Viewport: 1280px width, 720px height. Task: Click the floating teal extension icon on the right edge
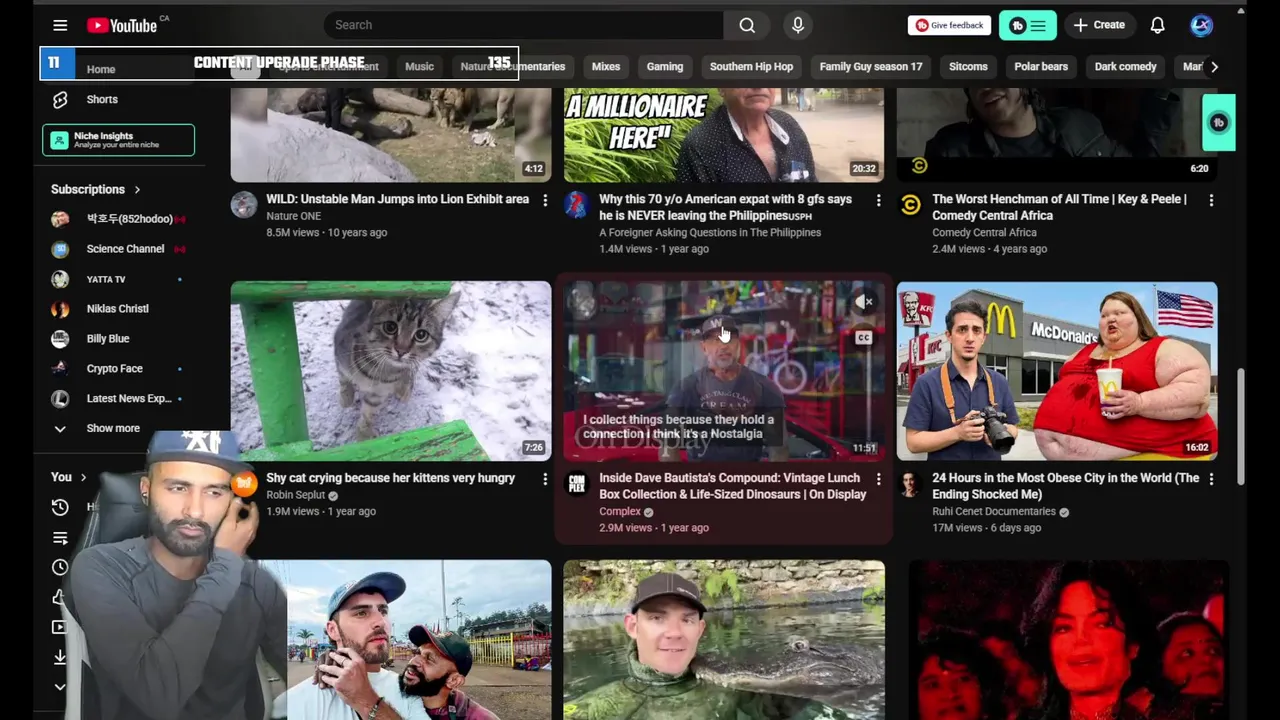point(1218,122)
